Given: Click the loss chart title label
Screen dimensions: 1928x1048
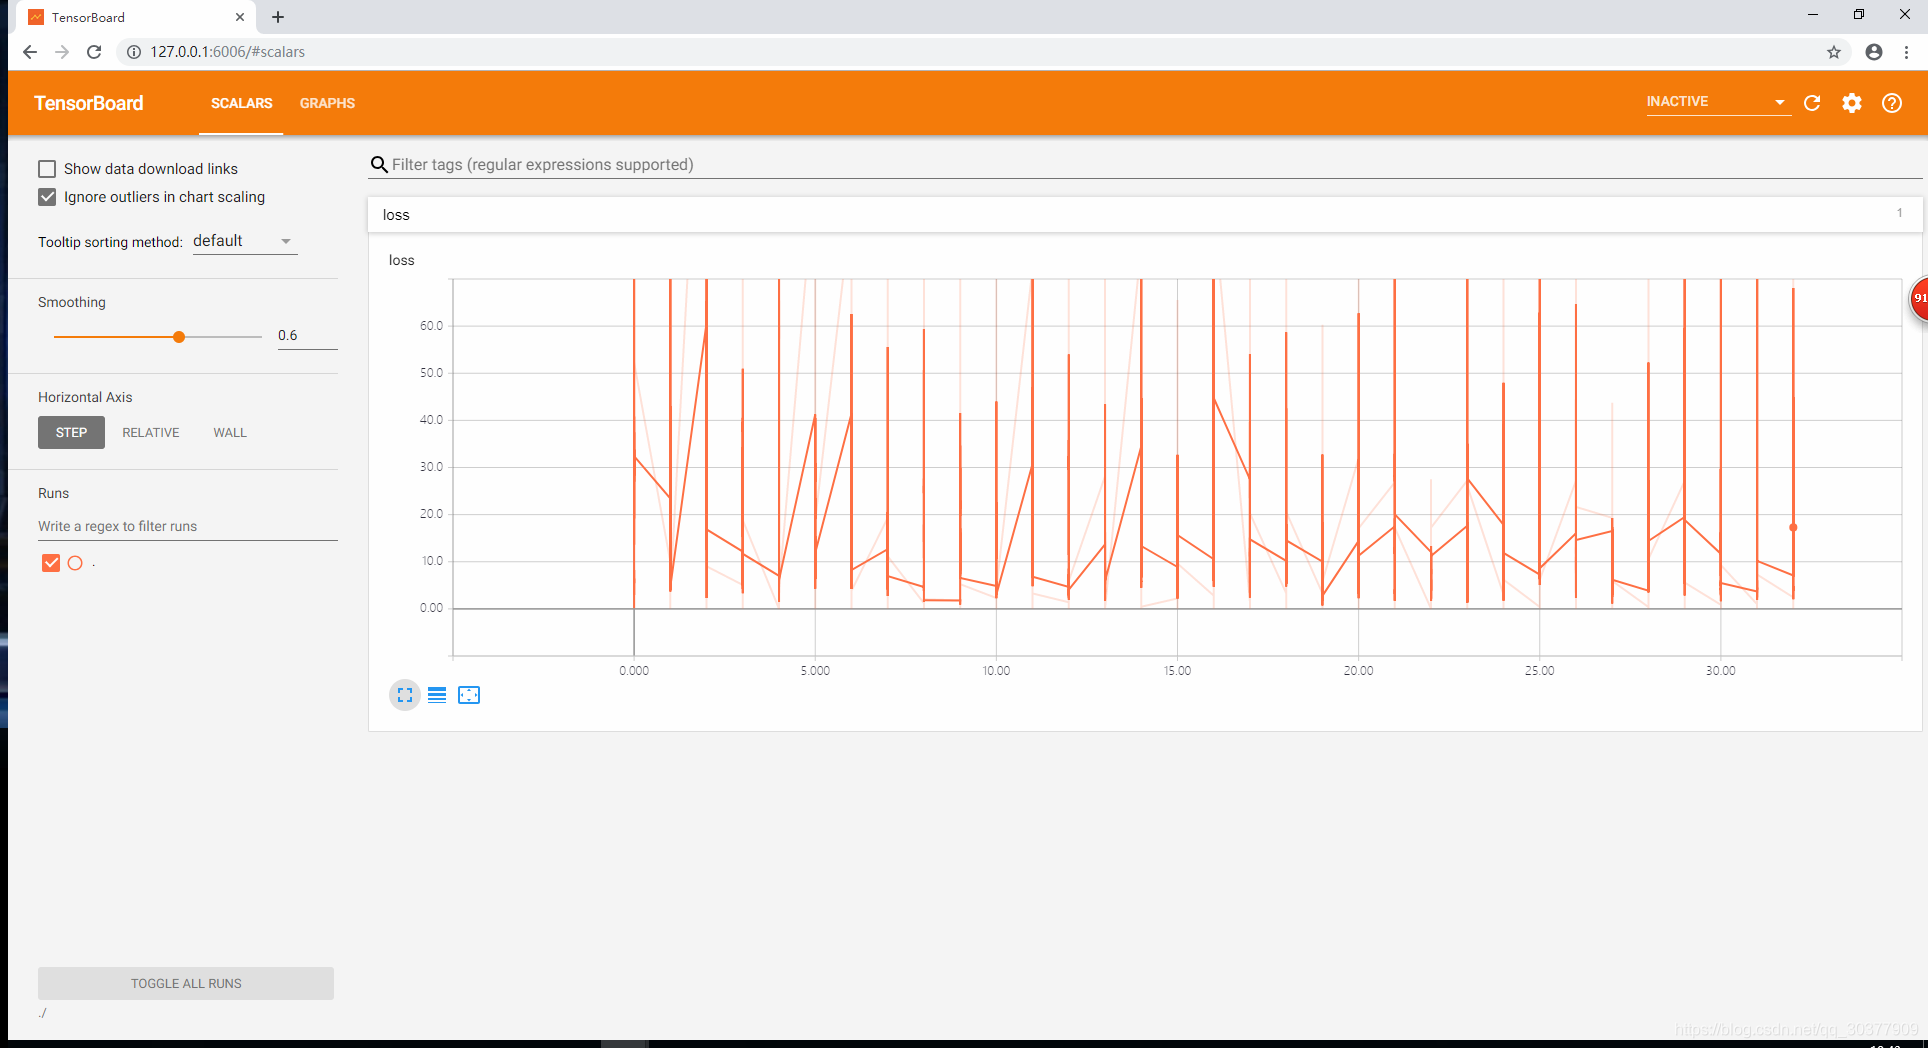Looking at the screenshot, I should point(401,260).
